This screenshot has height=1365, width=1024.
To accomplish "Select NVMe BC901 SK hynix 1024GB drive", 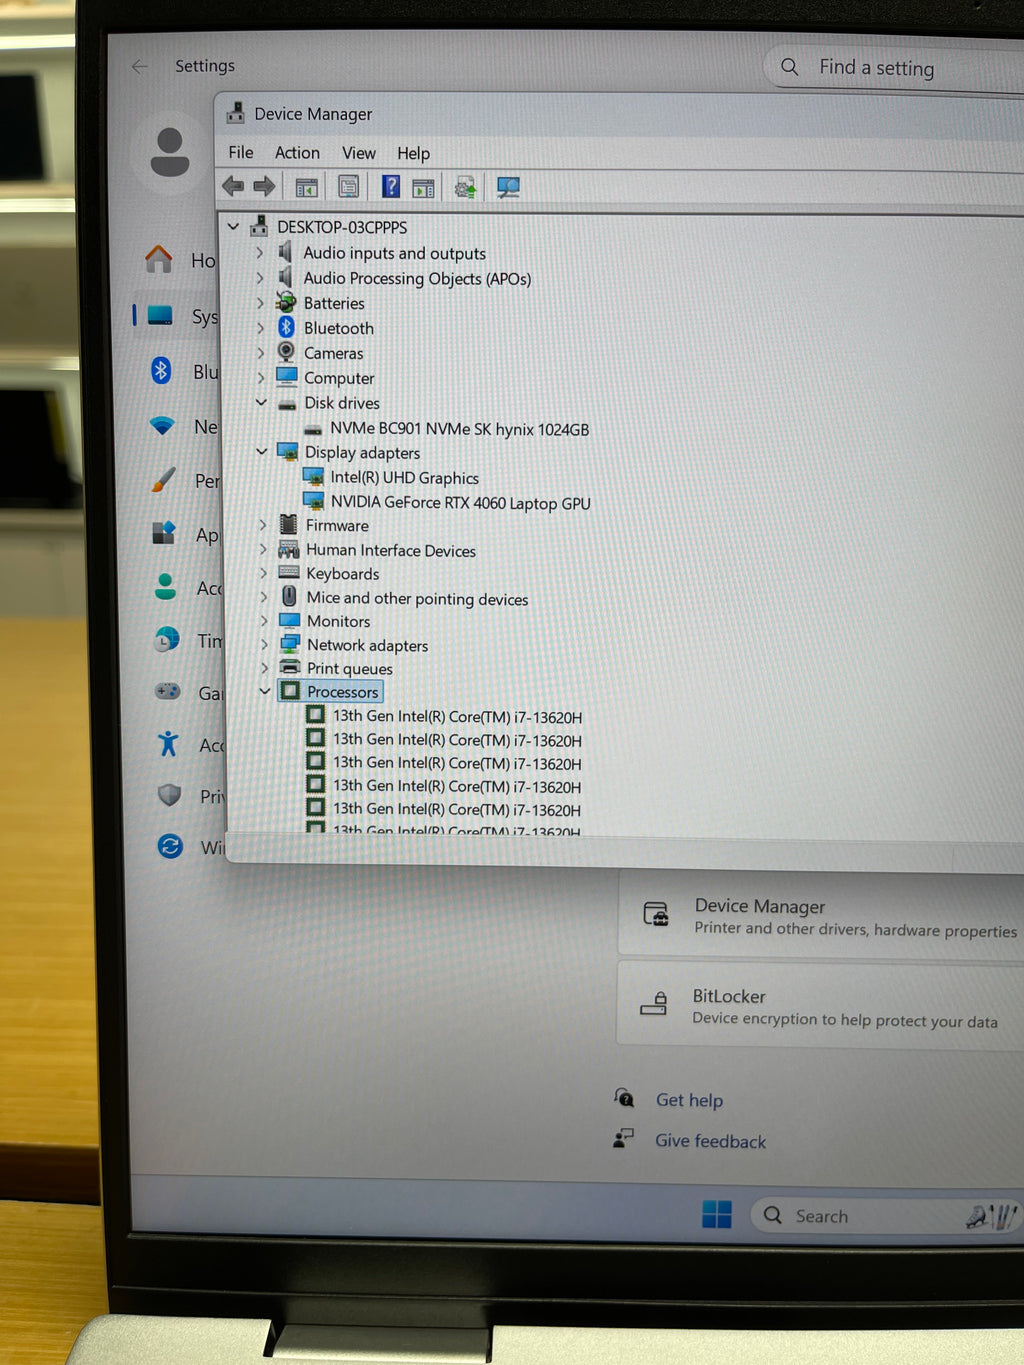I will [459, 429].
